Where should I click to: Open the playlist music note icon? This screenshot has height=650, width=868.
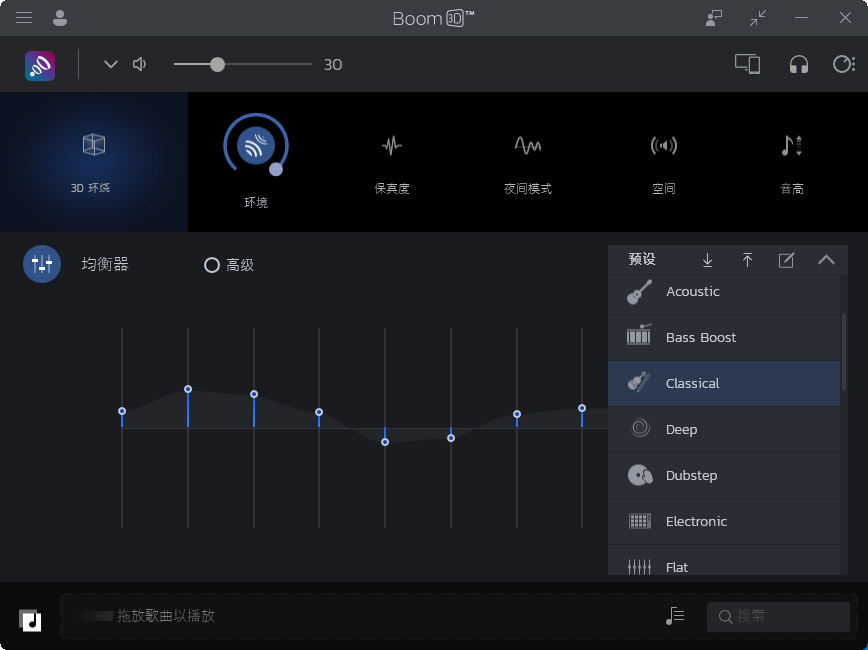click(675, 616)
